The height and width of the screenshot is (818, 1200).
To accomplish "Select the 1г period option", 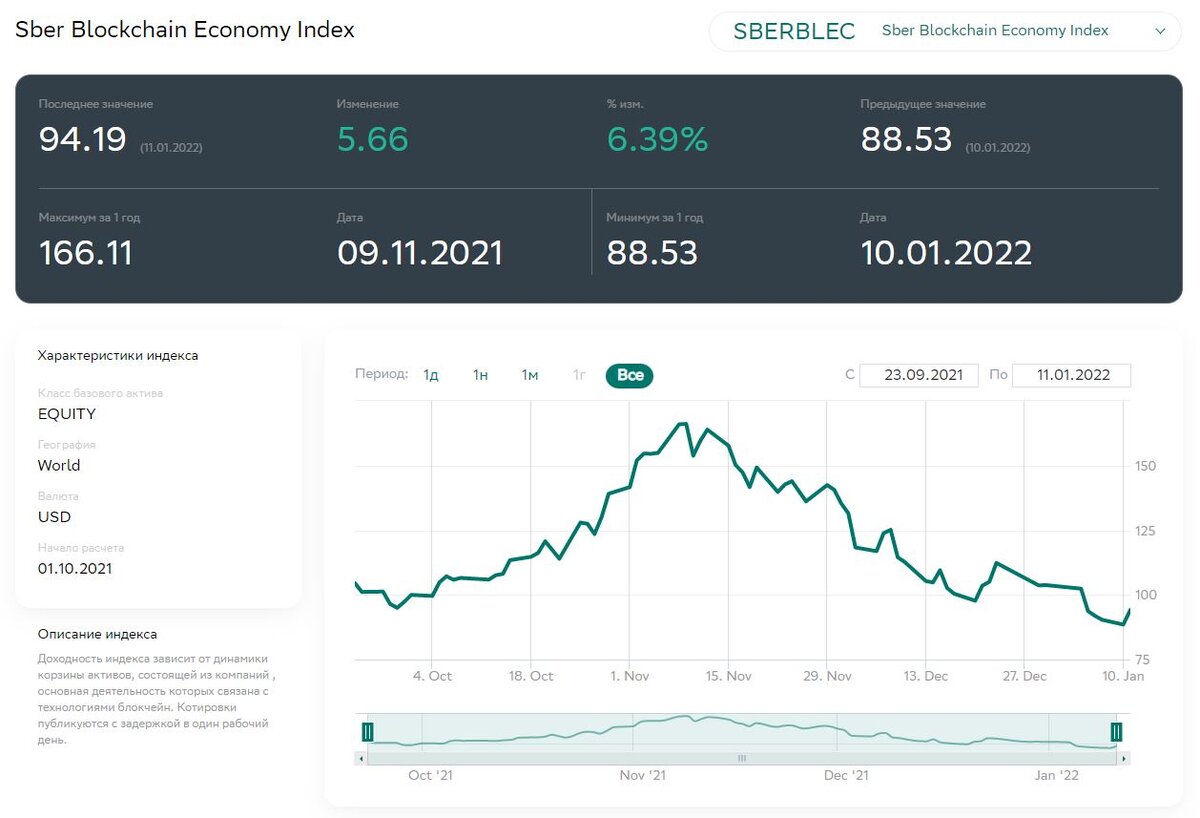I will pyautogui.click(x=579, y=375).
